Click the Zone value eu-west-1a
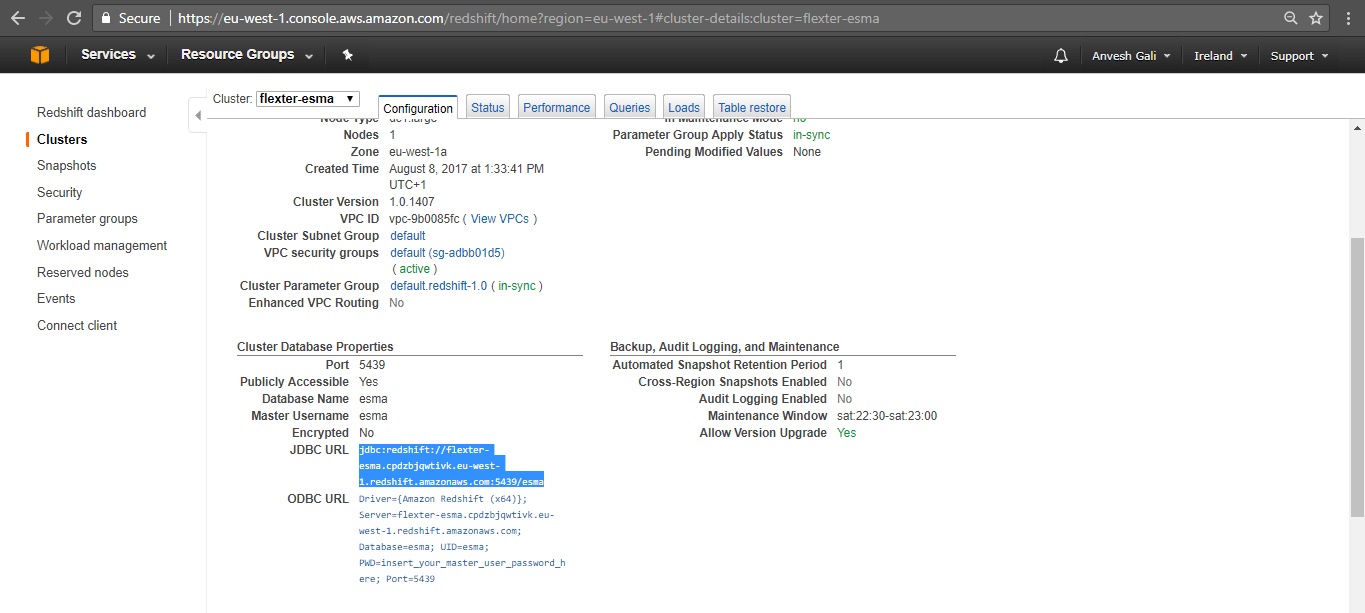 418,152
